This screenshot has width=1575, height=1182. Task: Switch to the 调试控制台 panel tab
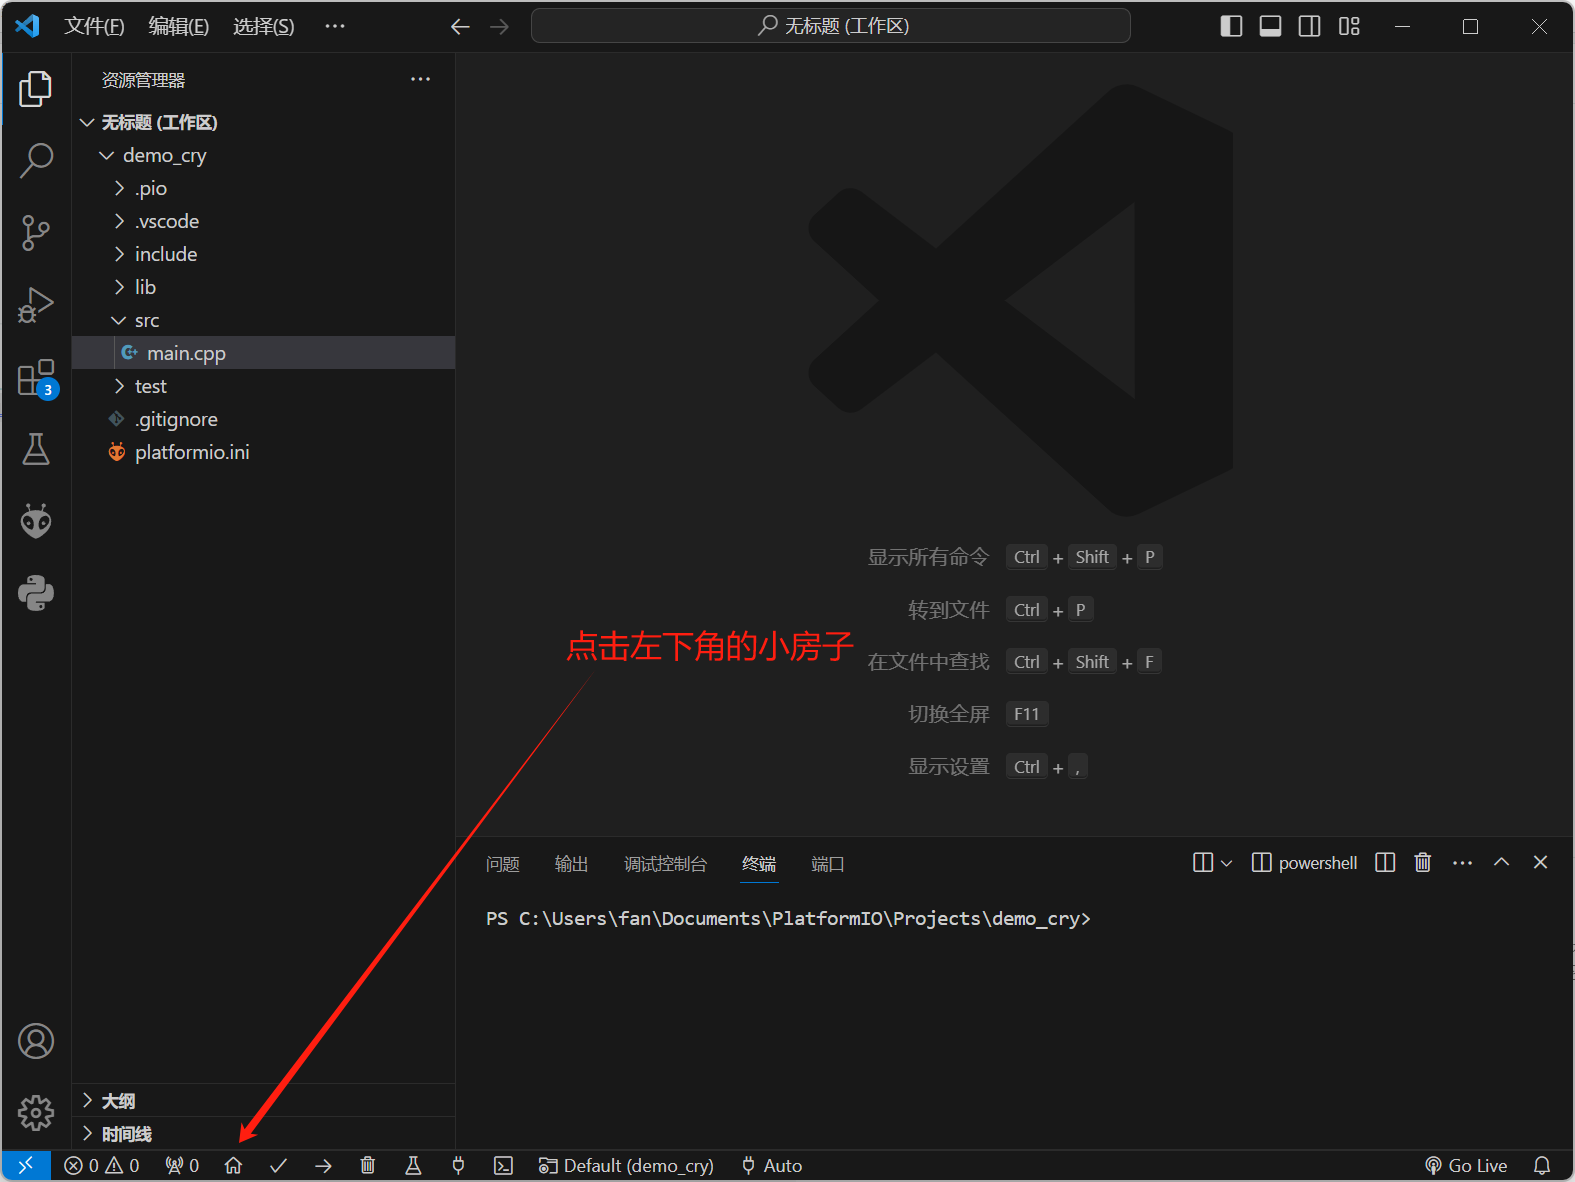click(666, 864)
